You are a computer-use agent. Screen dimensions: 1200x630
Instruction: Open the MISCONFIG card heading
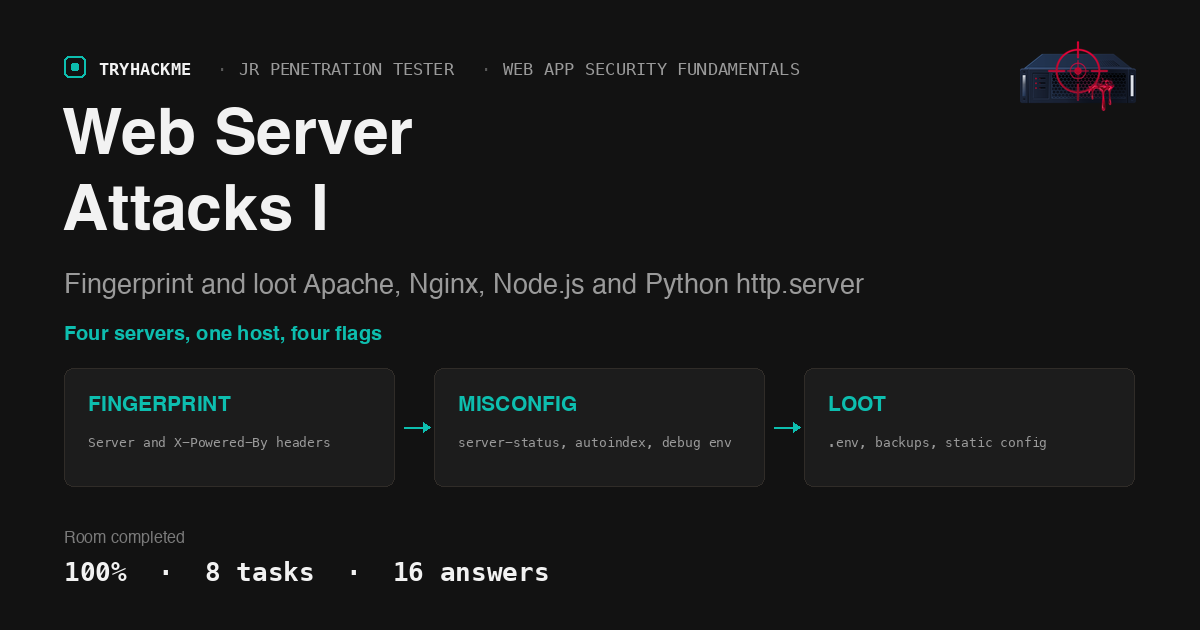coord(517,404)
